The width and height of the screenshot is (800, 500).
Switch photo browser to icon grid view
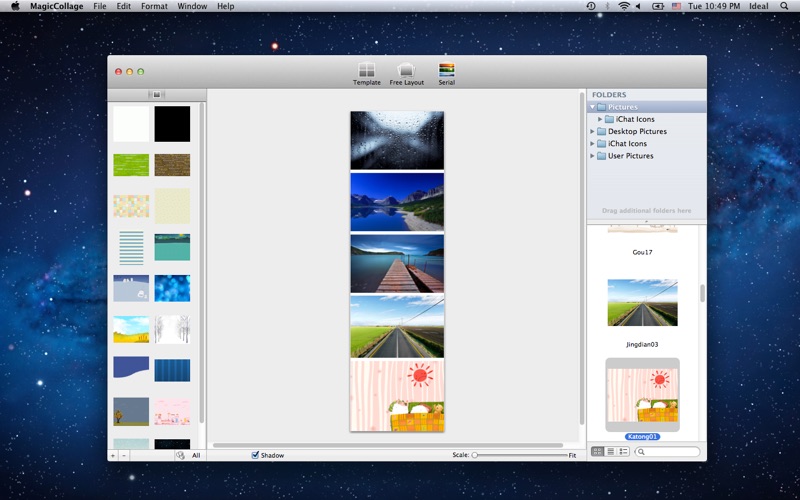pyautogui.click(x=598, y=452)
